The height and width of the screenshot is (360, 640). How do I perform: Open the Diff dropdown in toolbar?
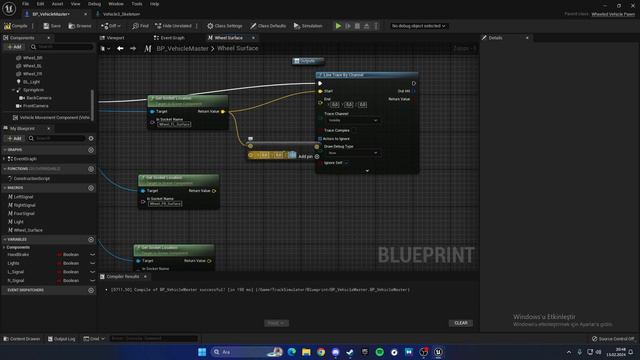point(111,26)
